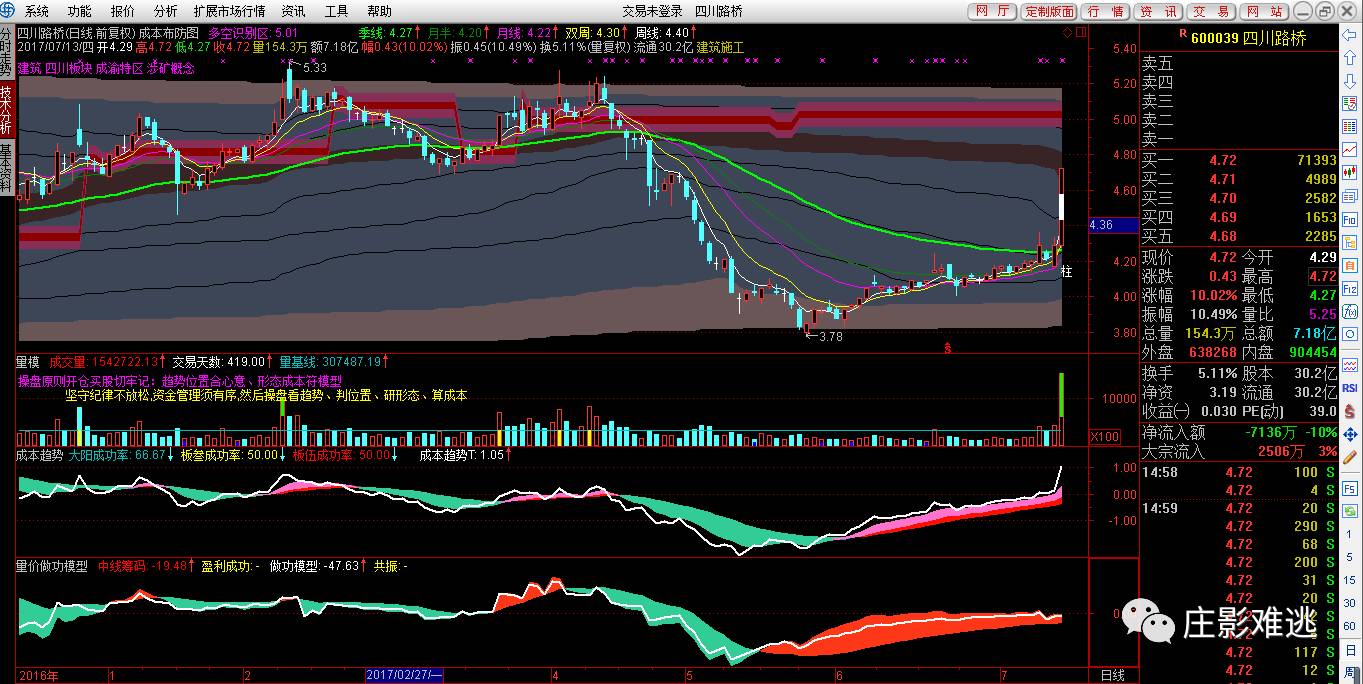Click the 网站 button
Viewport: 1363px width, 684px height.
coord(1264,11)
